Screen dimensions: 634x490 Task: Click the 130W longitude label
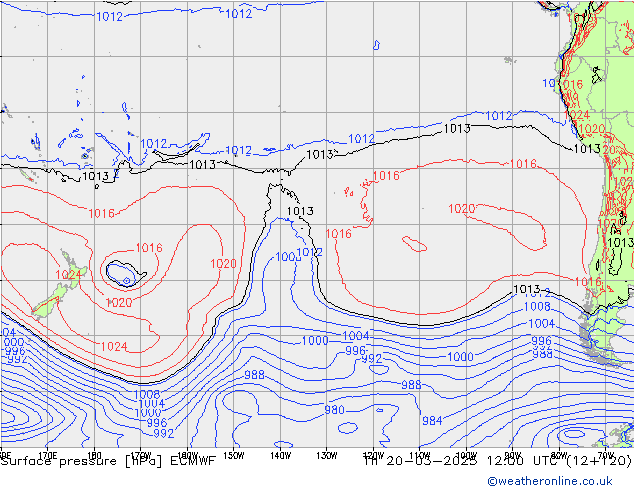(327, 456)
